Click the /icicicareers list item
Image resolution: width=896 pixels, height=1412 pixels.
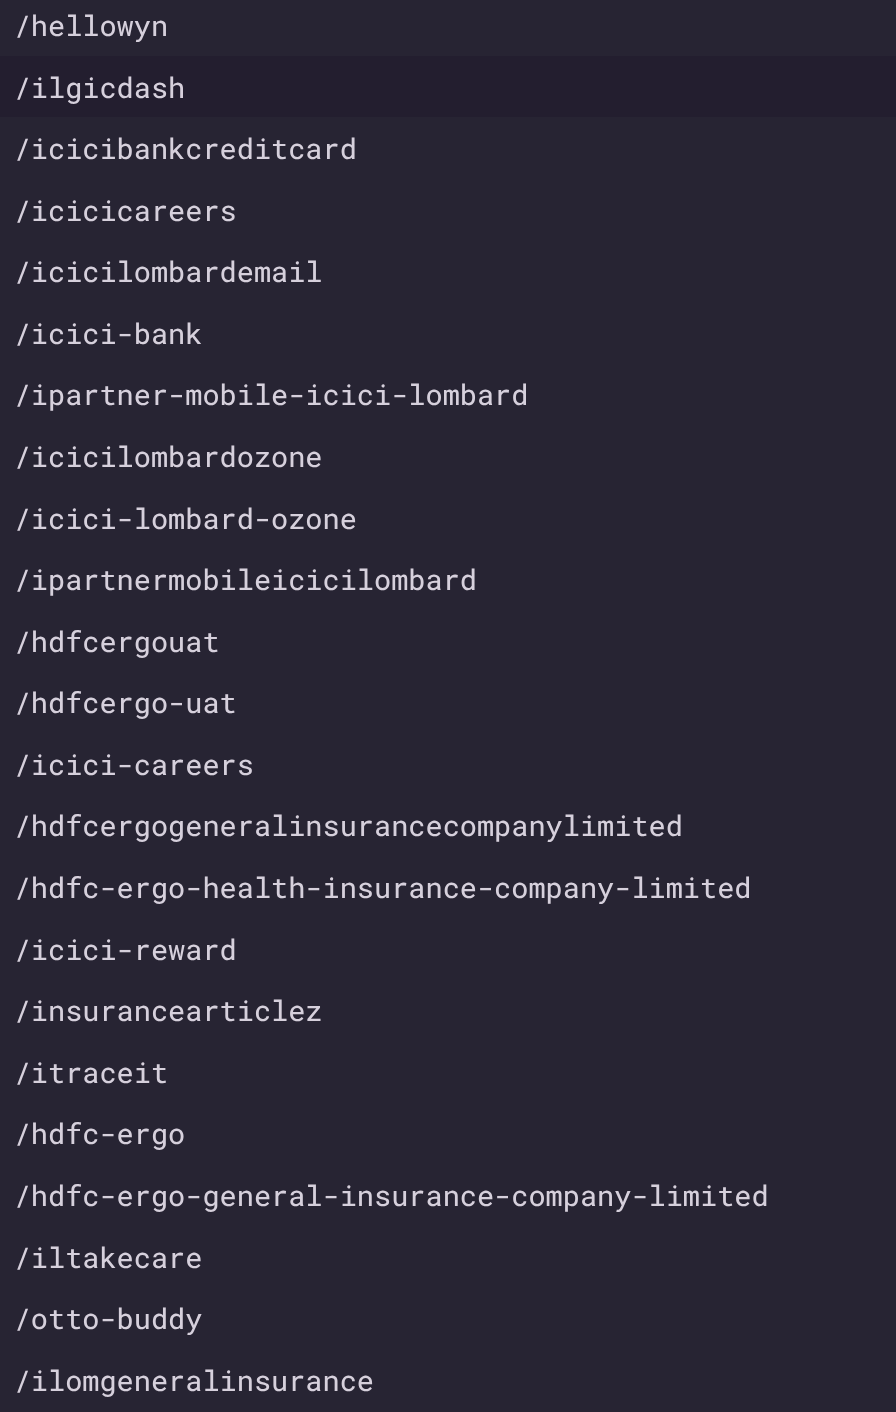pyautogui.click(x=127, y=212)
